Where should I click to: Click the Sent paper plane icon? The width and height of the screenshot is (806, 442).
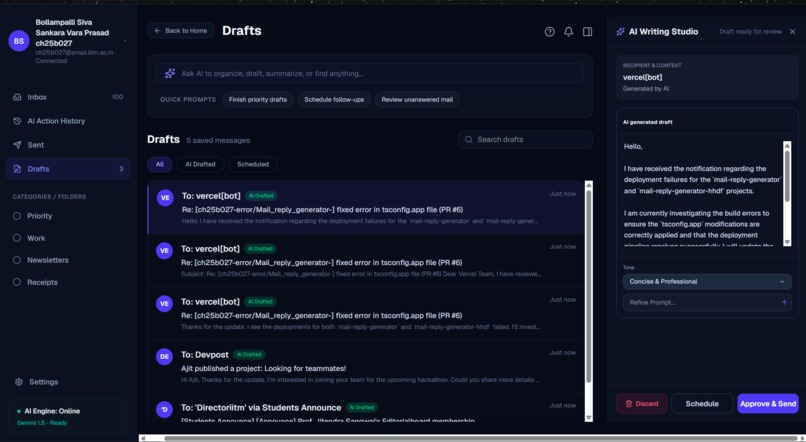click(x=17, y=145)
